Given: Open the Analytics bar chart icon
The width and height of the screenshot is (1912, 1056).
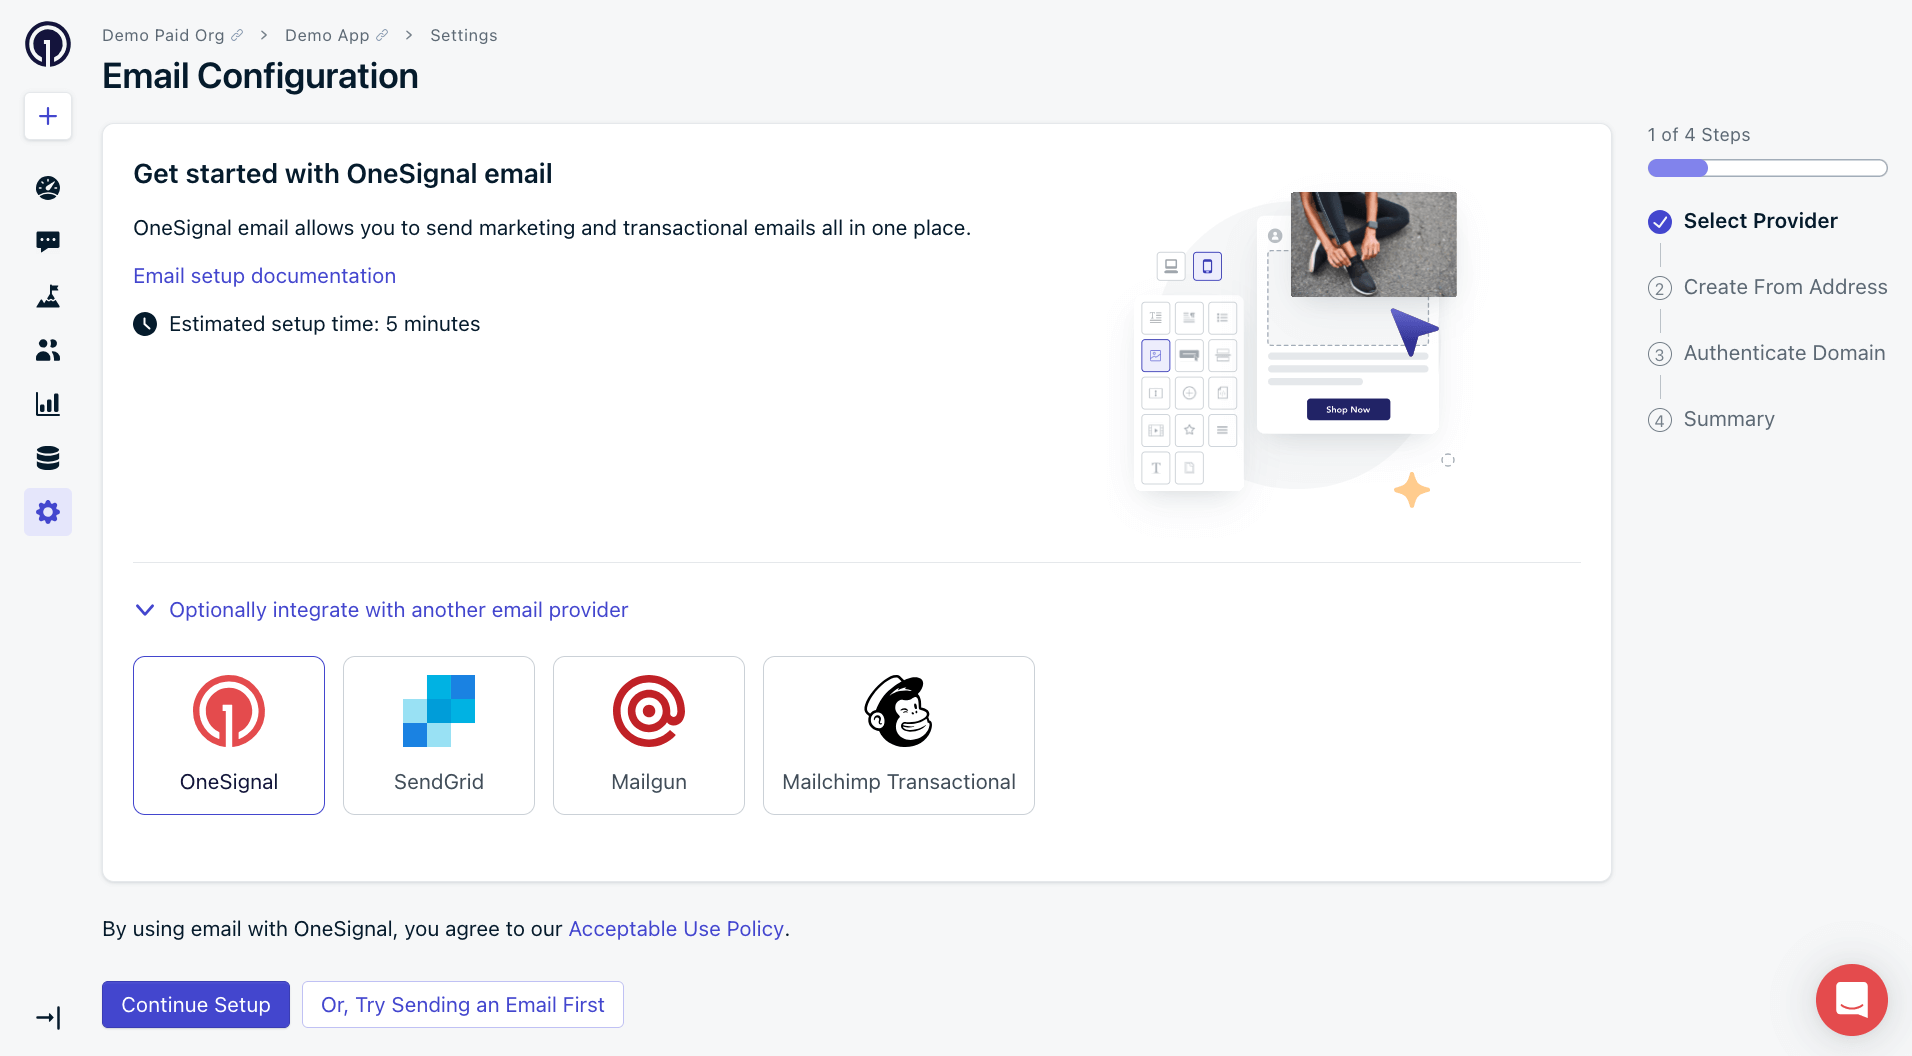Looking at the screenshot, I should click(48, 404).
